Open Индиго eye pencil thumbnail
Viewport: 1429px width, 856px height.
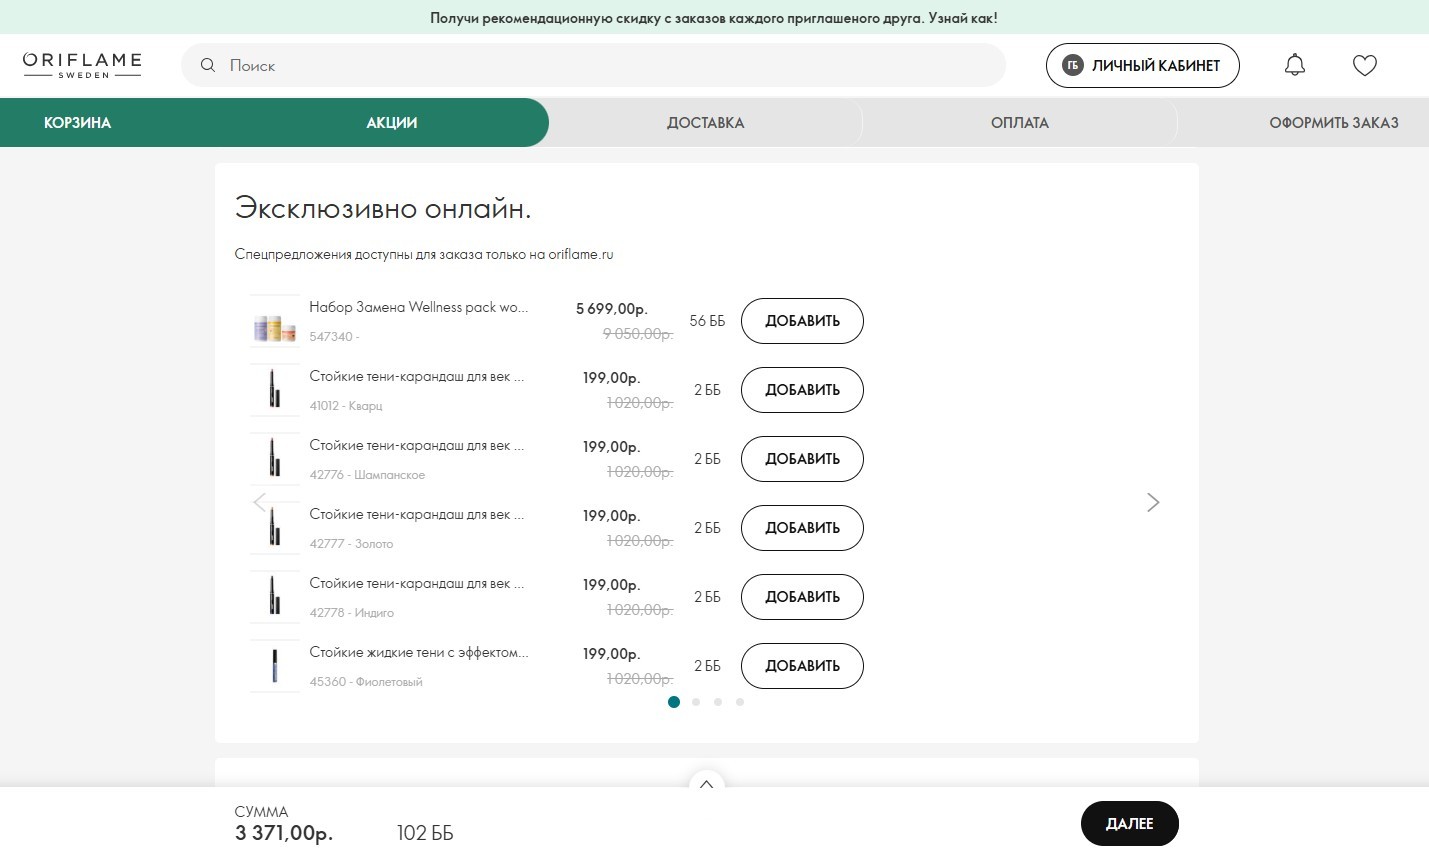coord(275,597)
